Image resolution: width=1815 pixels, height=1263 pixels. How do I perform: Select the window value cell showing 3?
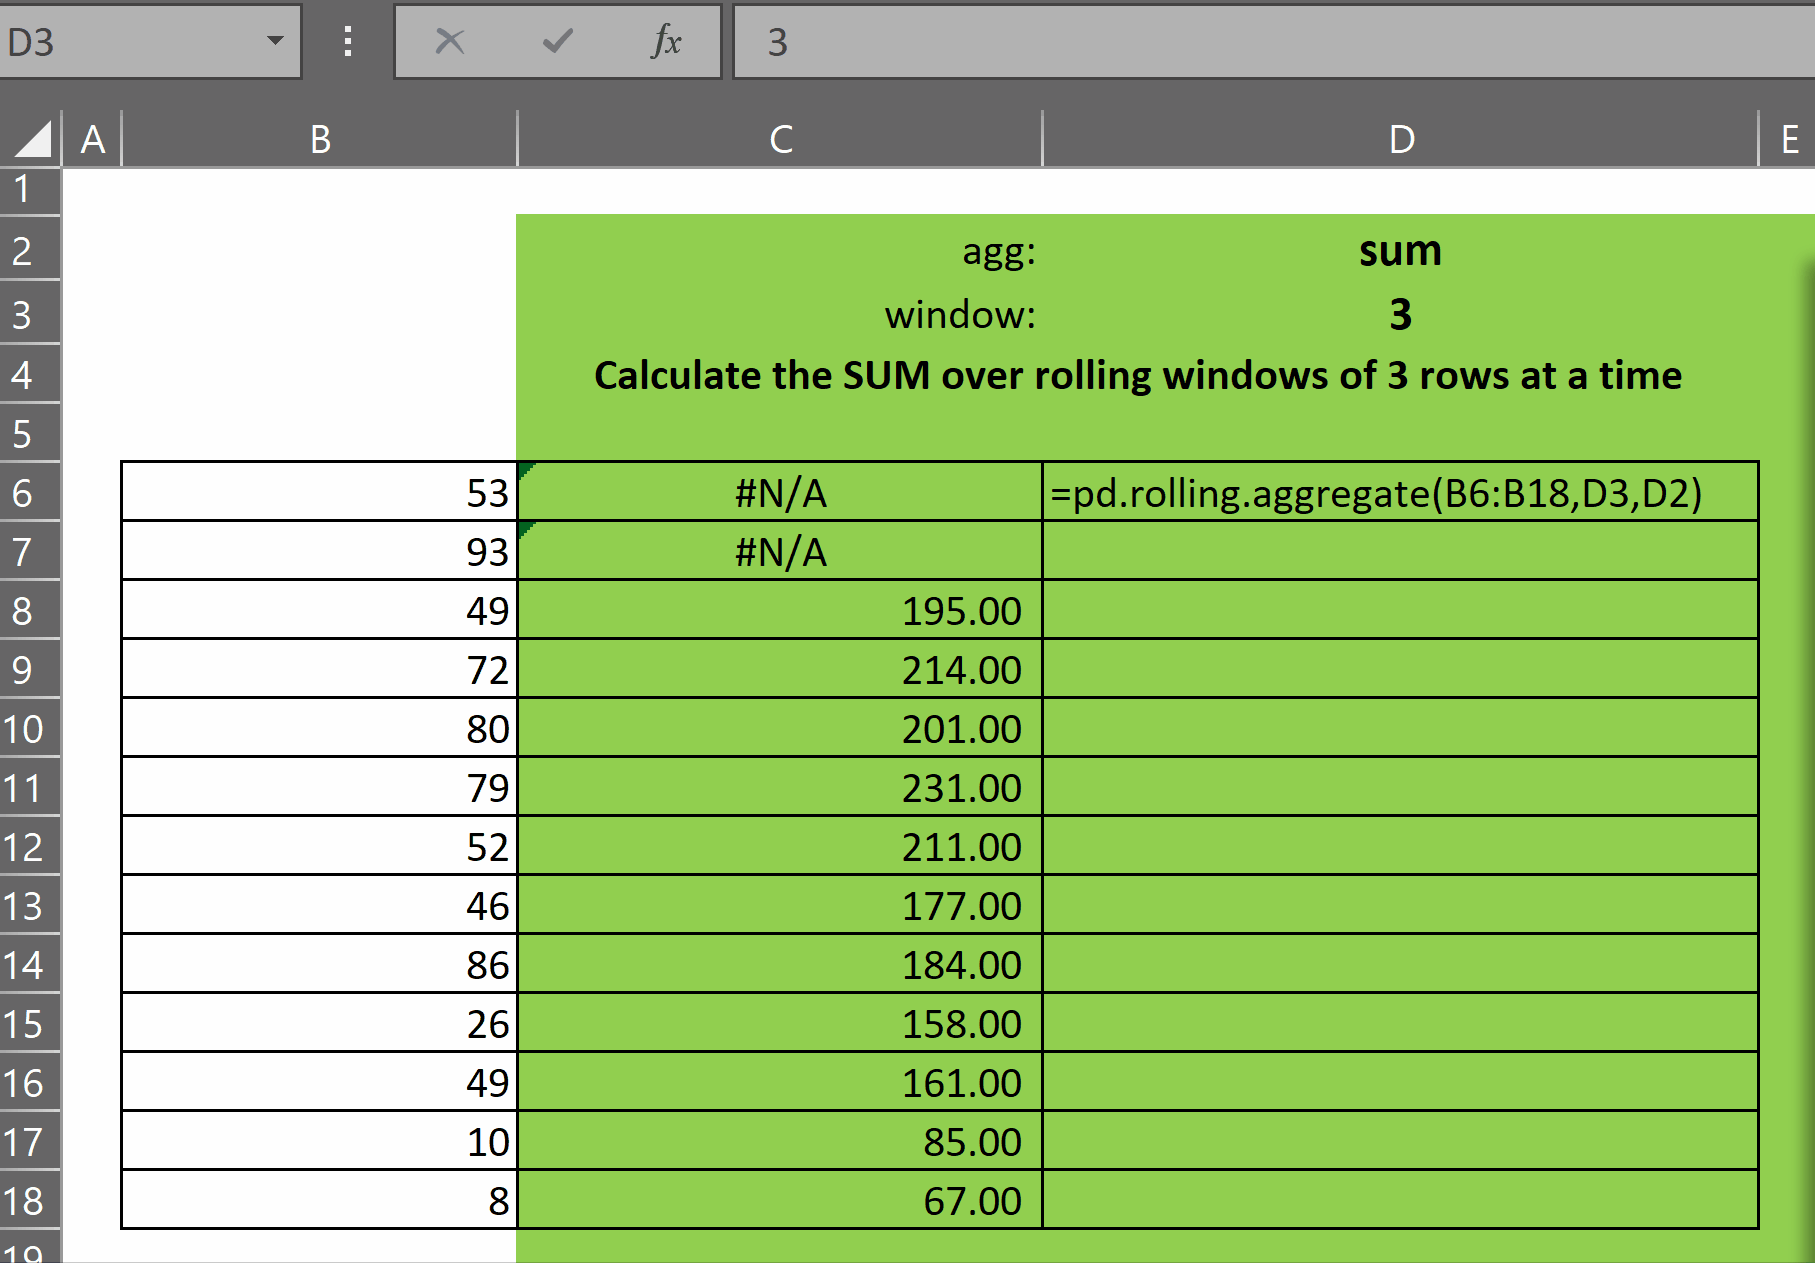pyautogui.click(x=1399, y=314)
